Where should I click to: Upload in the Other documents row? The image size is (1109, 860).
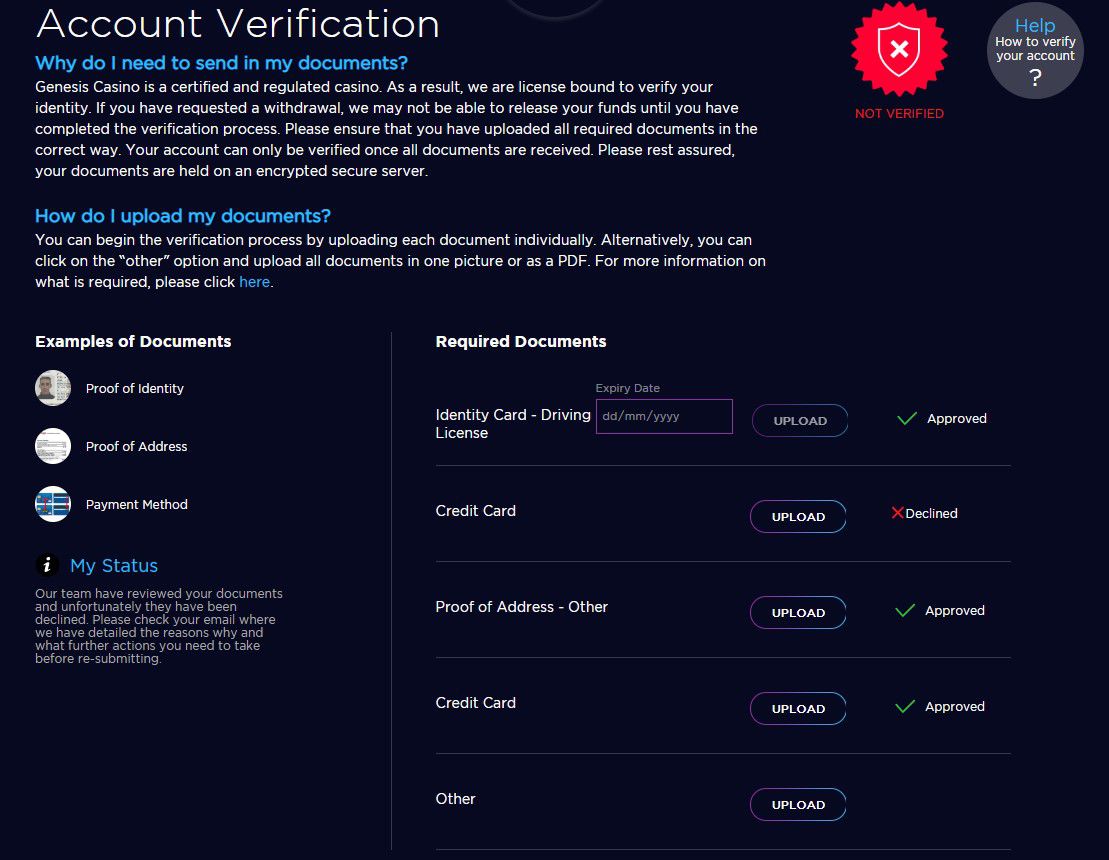coord(798,805)
